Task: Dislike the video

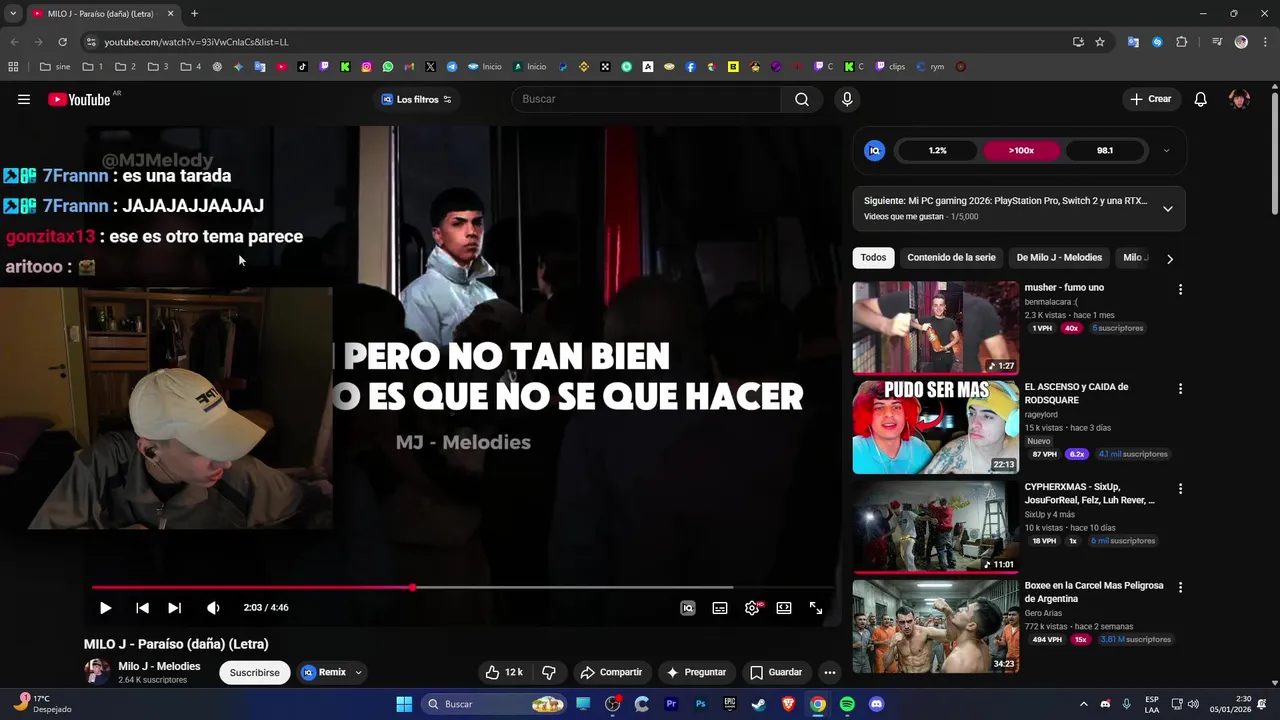Action: click(548, 672)
